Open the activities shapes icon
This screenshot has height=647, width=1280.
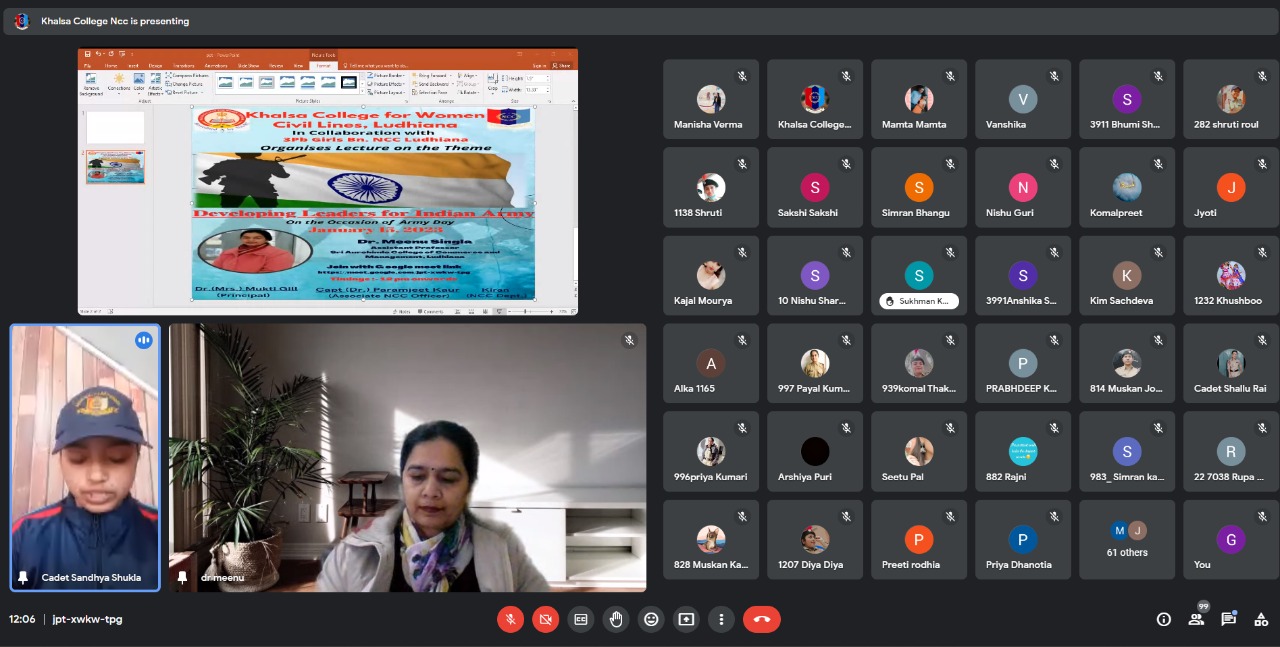click(x=1260, y=619)
